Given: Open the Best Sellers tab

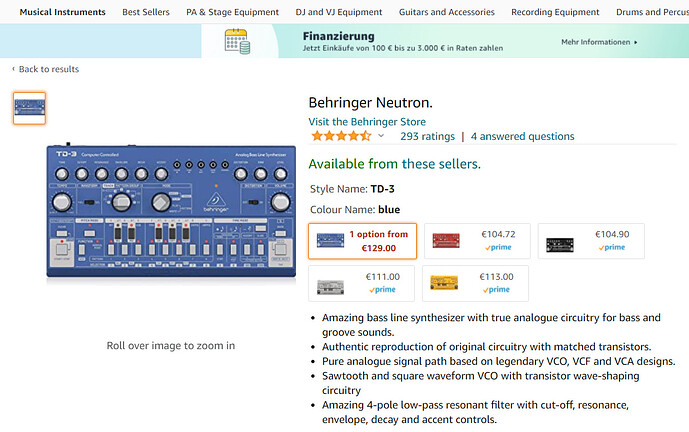Looking at the screenshot, I should 145,12.
